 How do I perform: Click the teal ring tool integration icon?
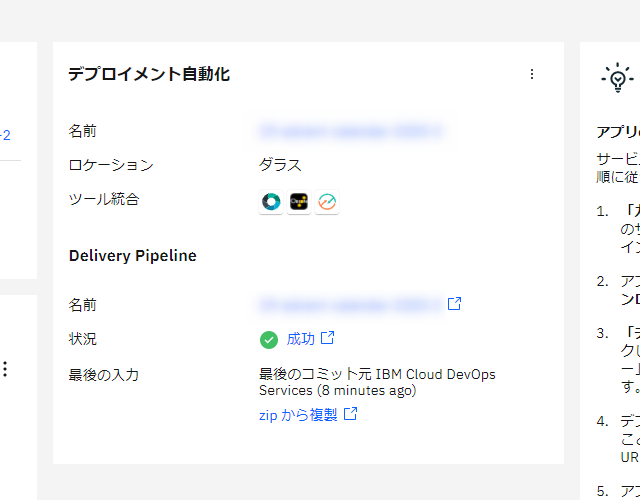coord(271,202)
